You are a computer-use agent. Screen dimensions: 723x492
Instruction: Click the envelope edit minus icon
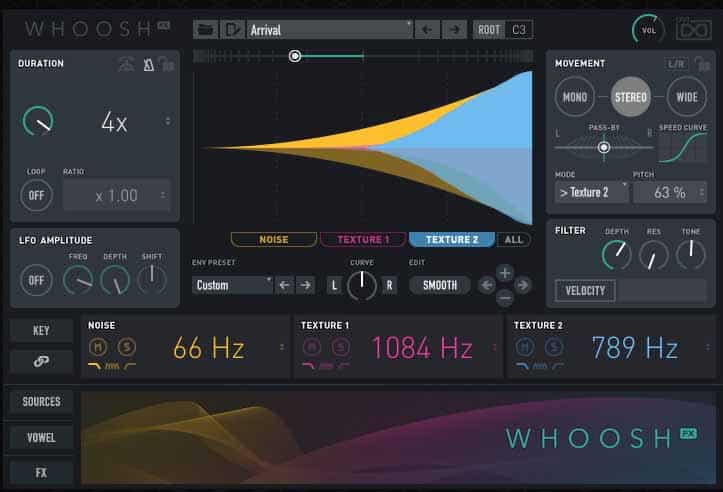coord(505,298)
